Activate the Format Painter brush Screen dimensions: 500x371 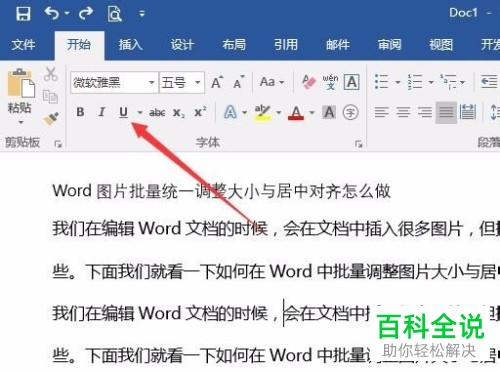point(51,119)
